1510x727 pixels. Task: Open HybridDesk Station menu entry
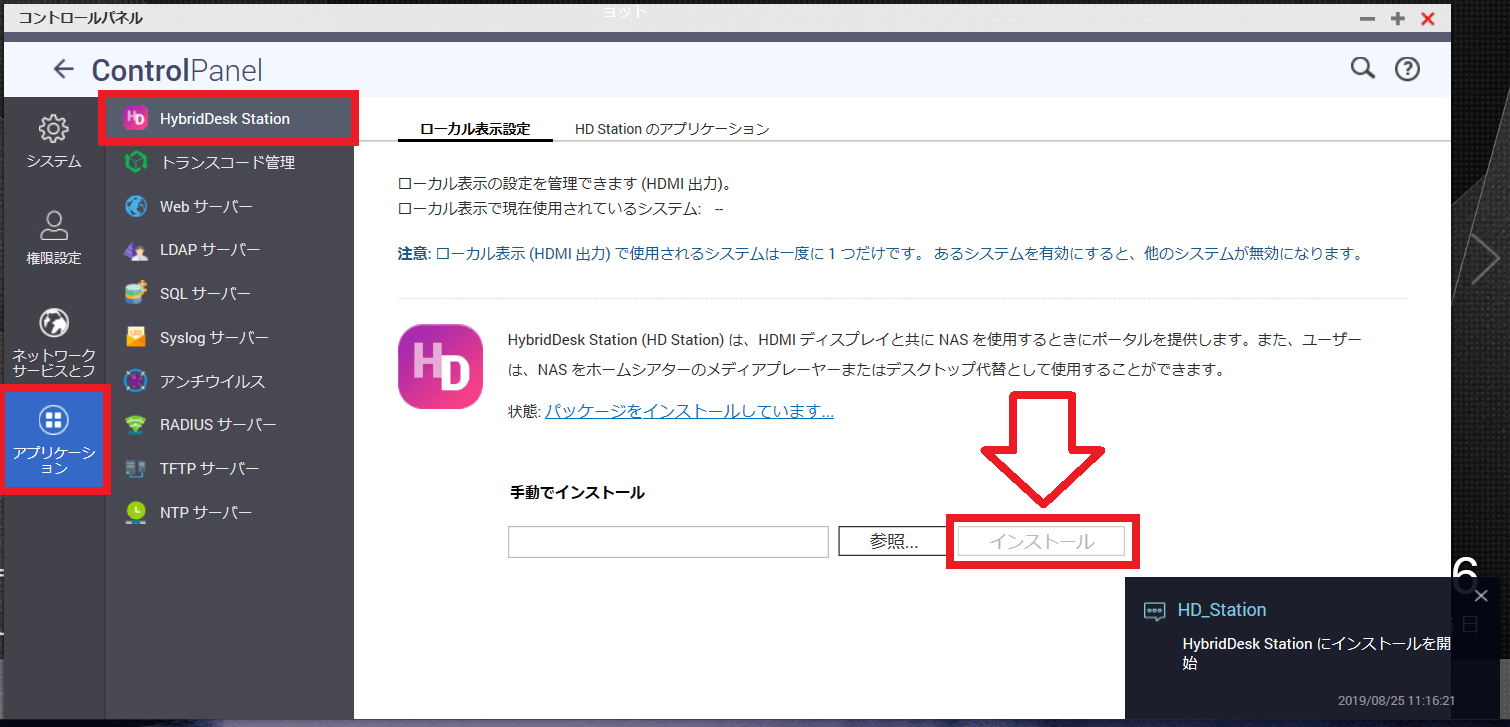229,118
